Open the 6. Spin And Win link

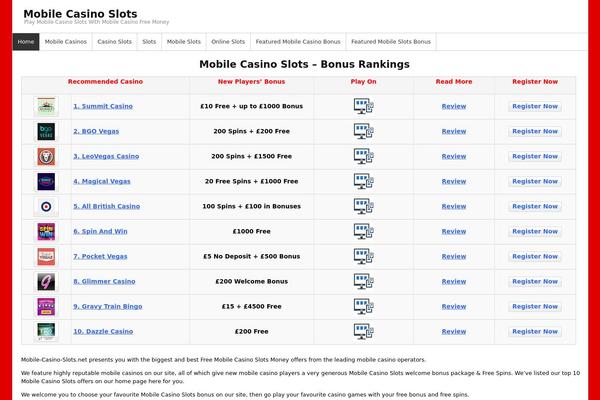(x=100, y=232)
